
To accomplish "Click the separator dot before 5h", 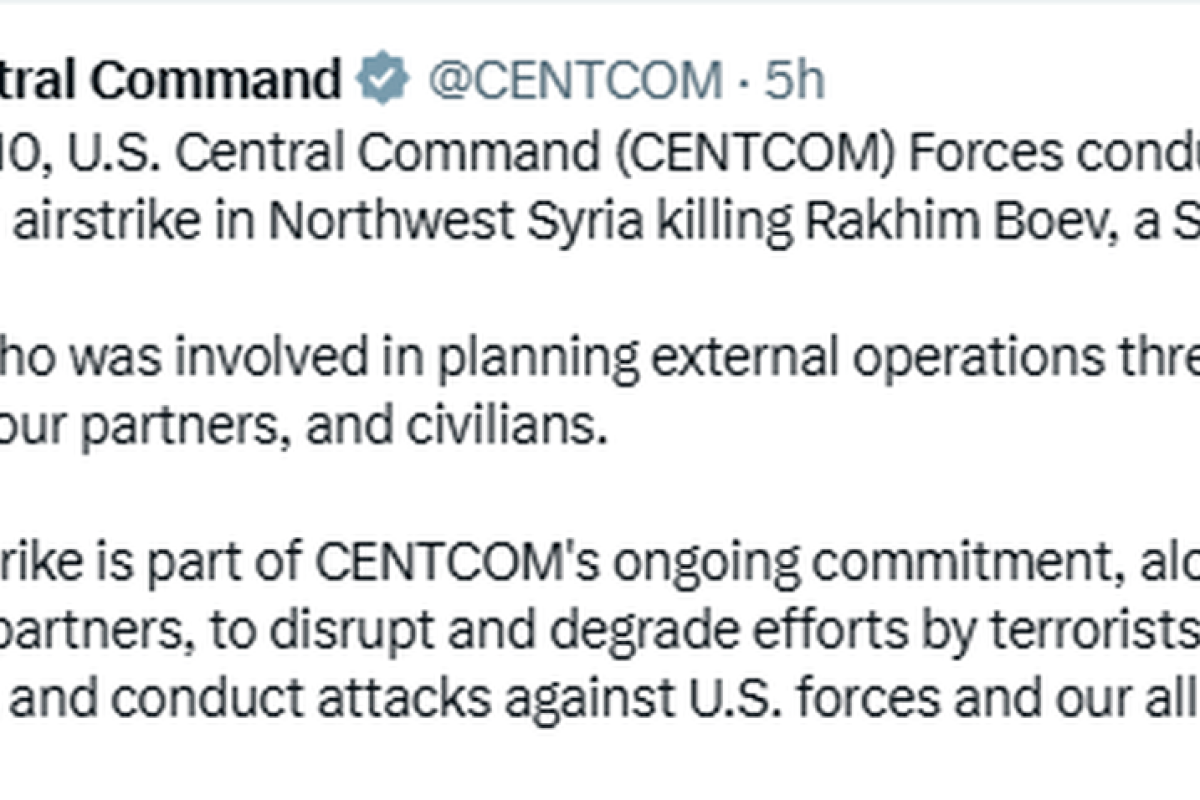I will tap(745, 83).
